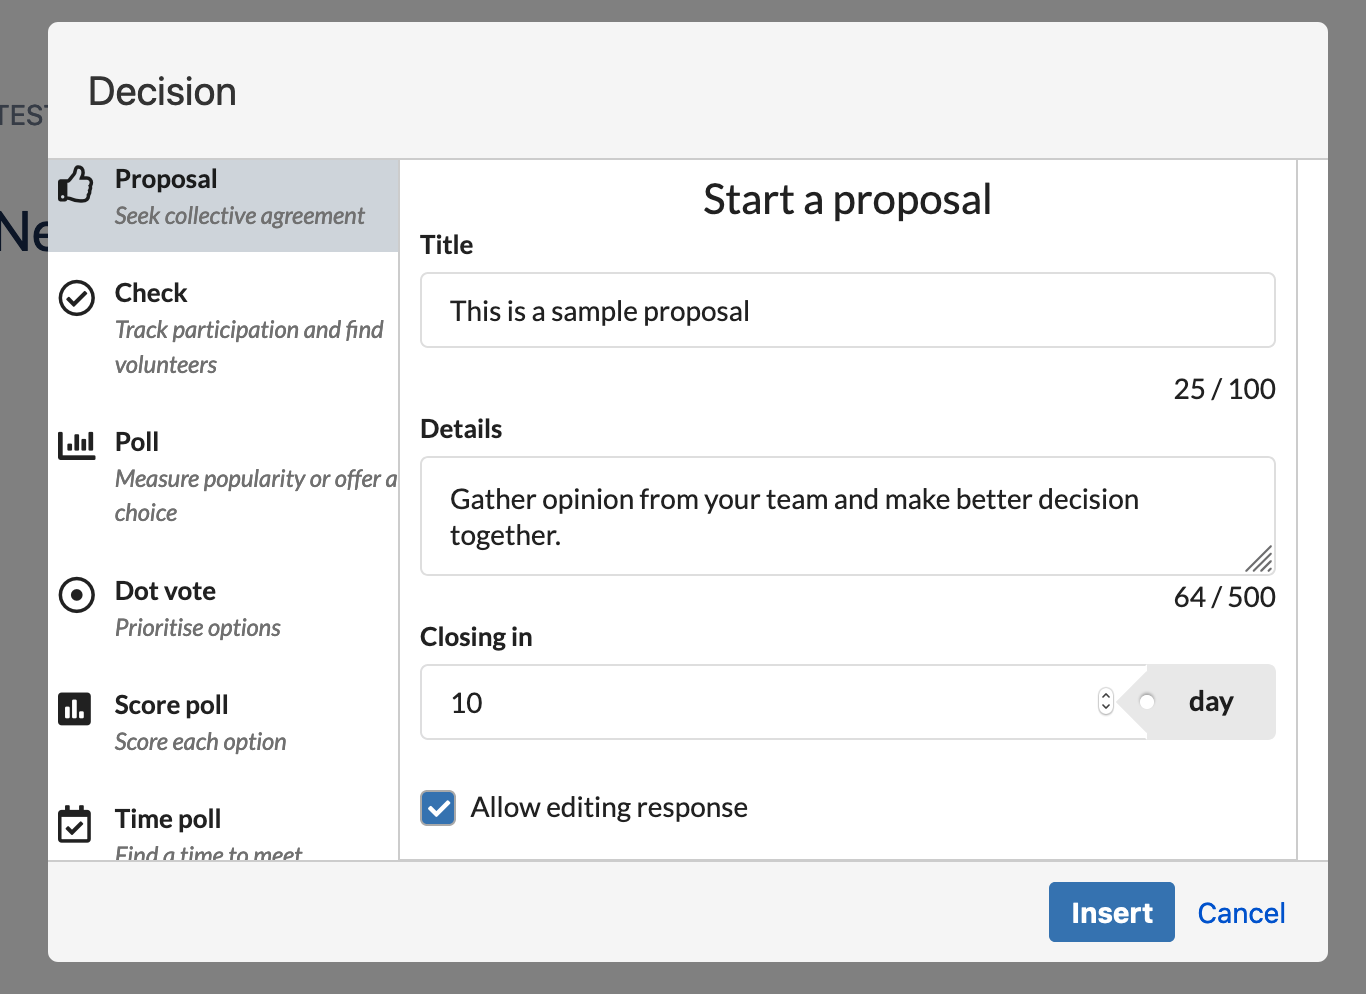Cancel the Decision dialog
The image size is (1366, 994).
(1241, 913)
